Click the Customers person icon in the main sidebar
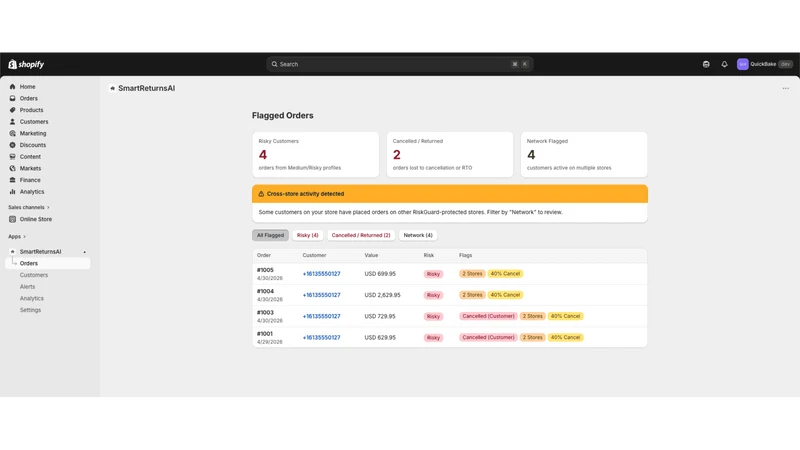The height and width of the screenshot is (450, 800). 12,122
